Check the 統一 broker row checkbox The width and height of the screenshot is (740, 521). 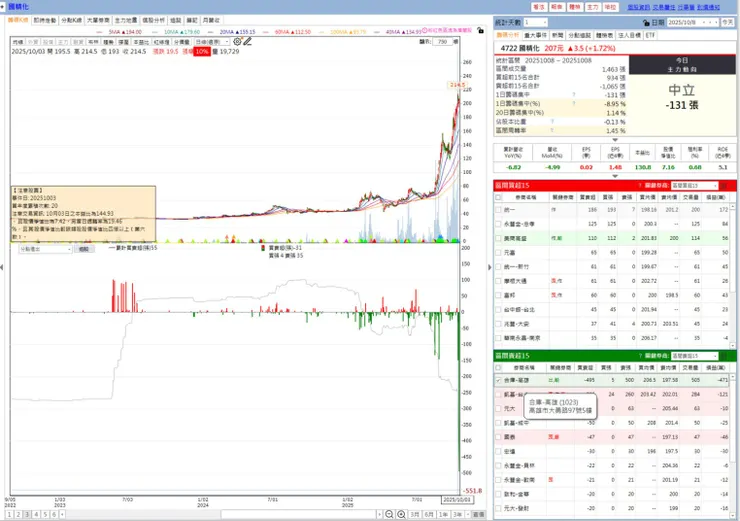pyautogui.click(x=498, y=210)
